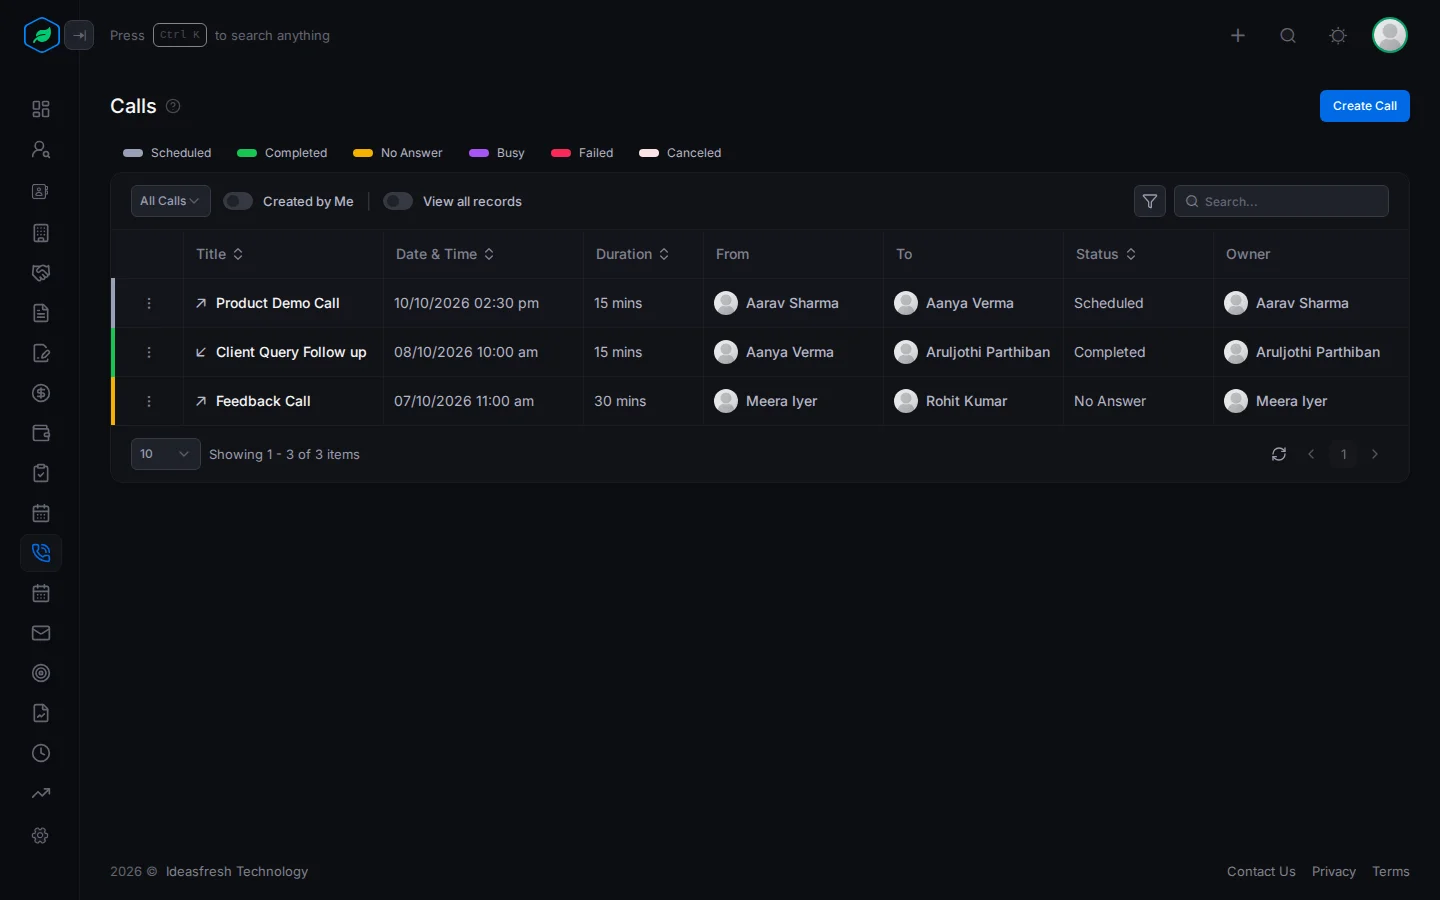1440x900 pixels.
Task: Expand sidebar with the arrow toggle button
Action: 79,35
